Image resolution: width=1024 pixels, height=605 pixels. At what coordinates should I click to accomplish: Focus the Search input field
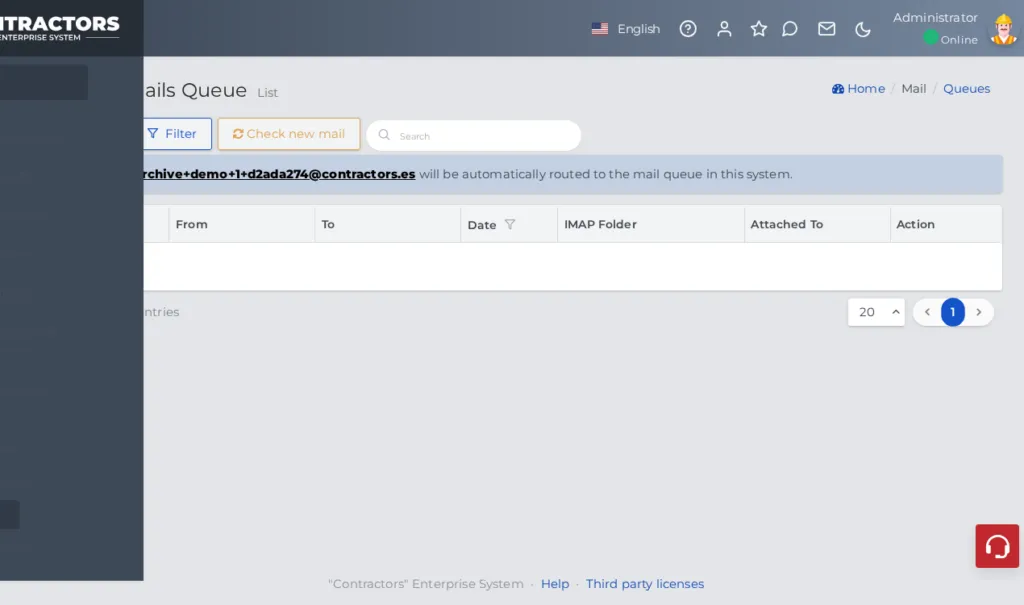pos(473,136)
